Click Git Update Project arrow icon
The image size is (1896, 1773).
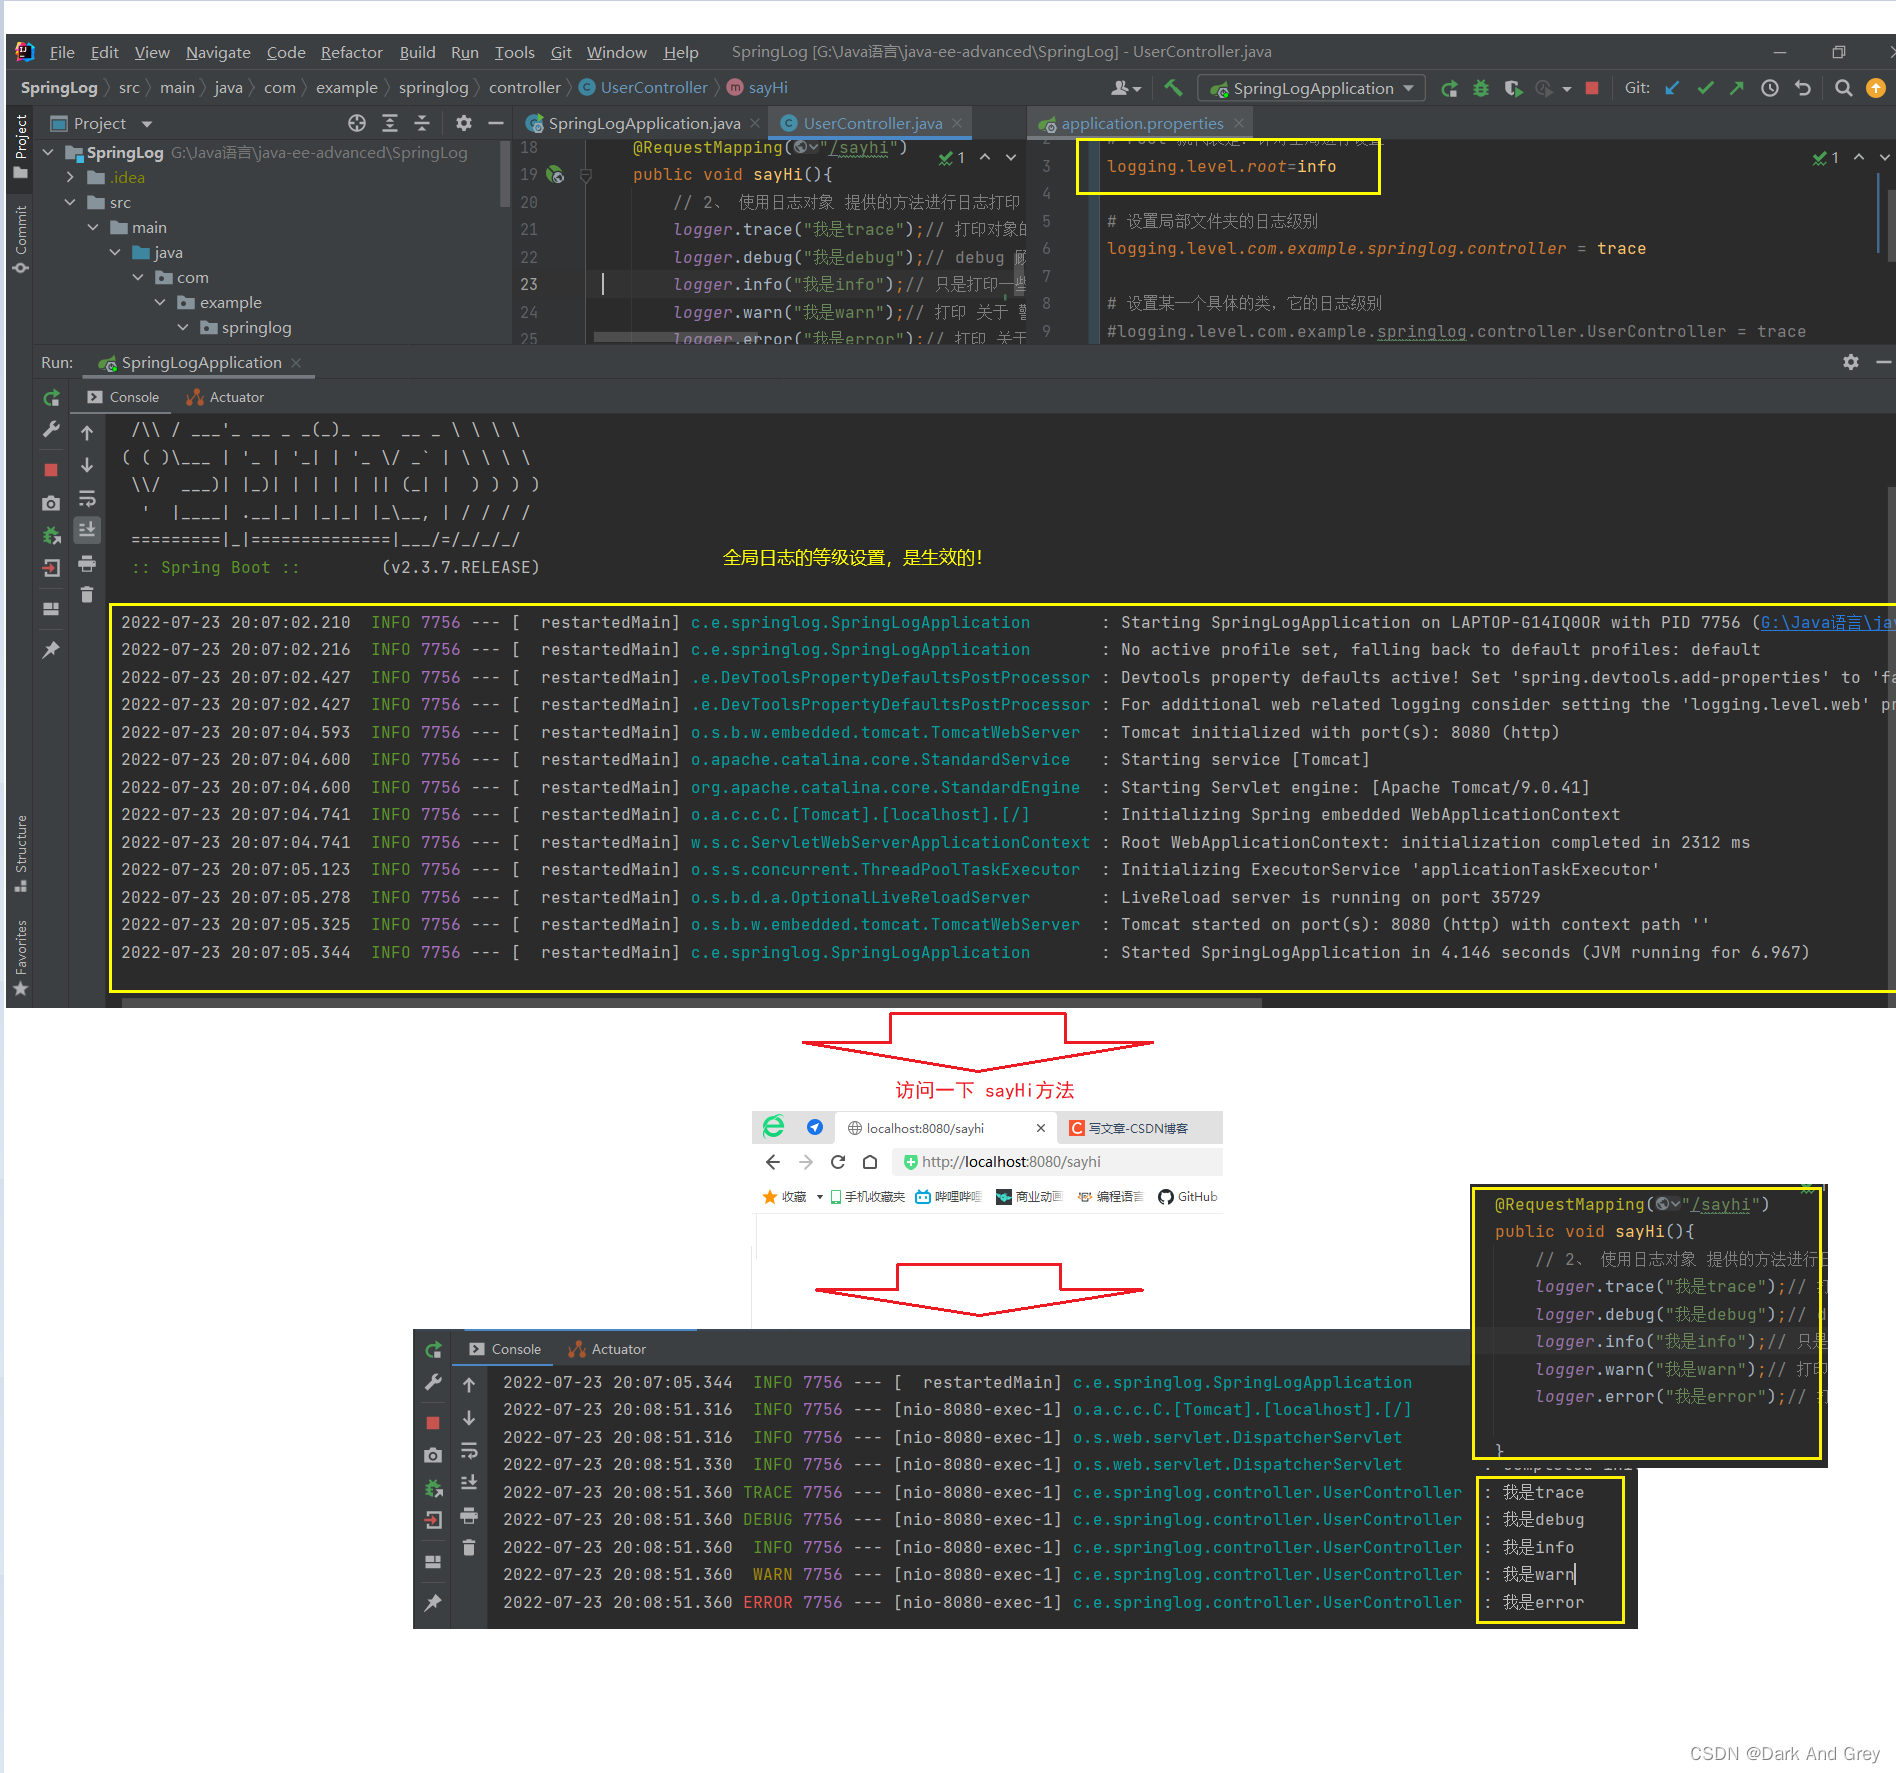point(1672,88)
